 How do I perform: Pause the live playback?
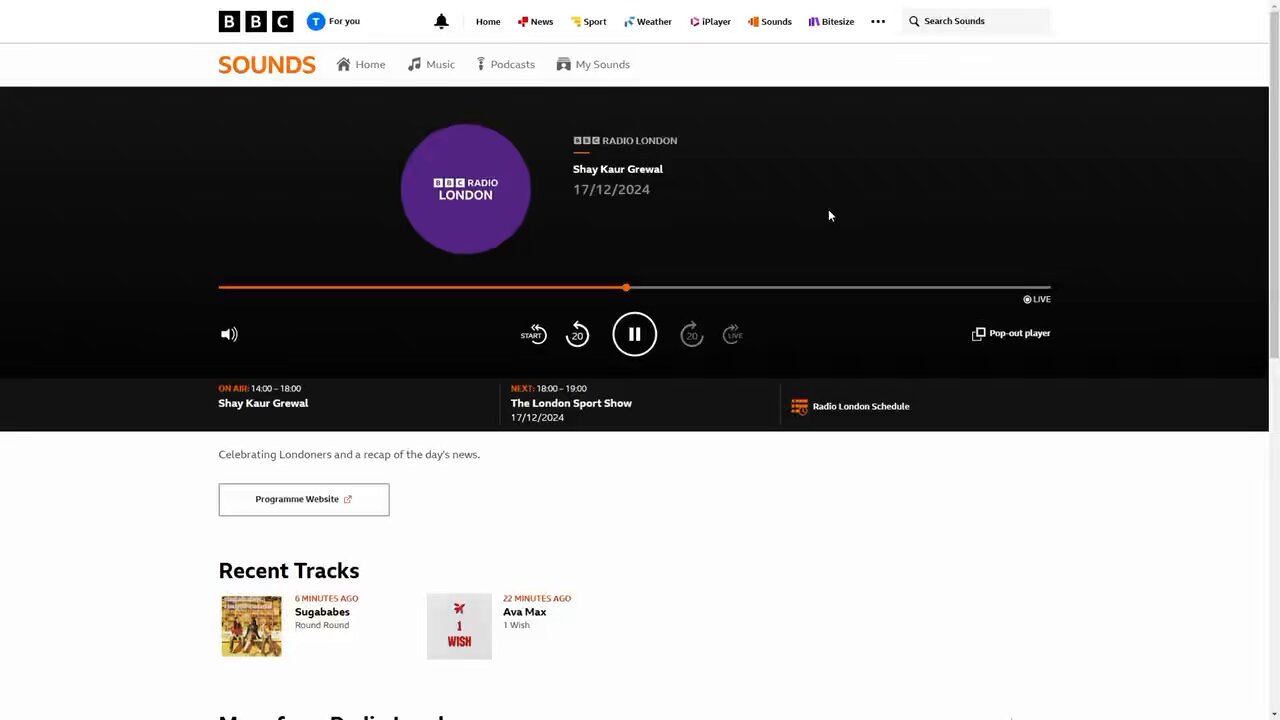pyautogui.click(x=634, y=334)
